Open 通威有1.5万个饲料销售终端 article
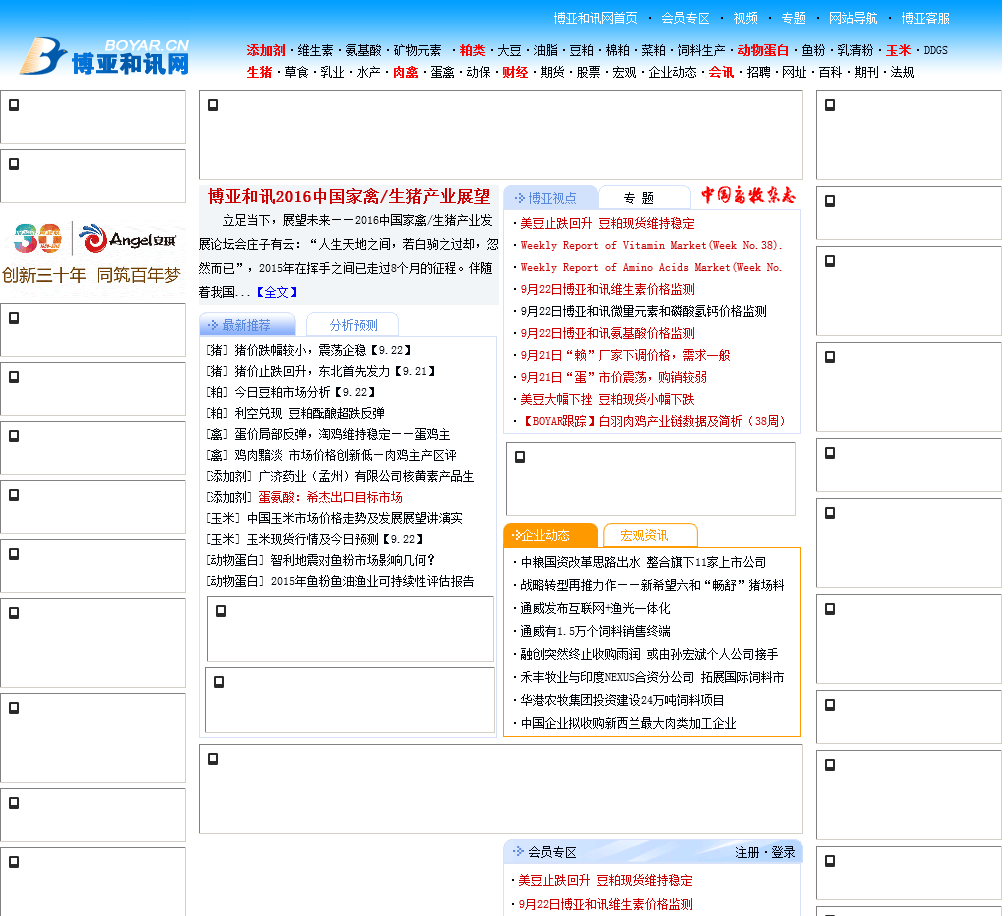This screenshot has height=916, width=1008. tap(595, 631)
